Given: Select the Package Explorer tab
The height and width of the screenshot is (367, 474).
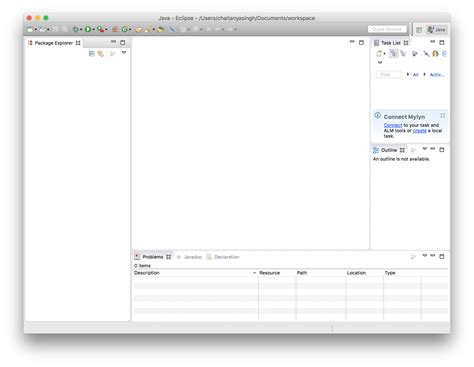Looking at the screenshot, I should [x=54, y=43].
